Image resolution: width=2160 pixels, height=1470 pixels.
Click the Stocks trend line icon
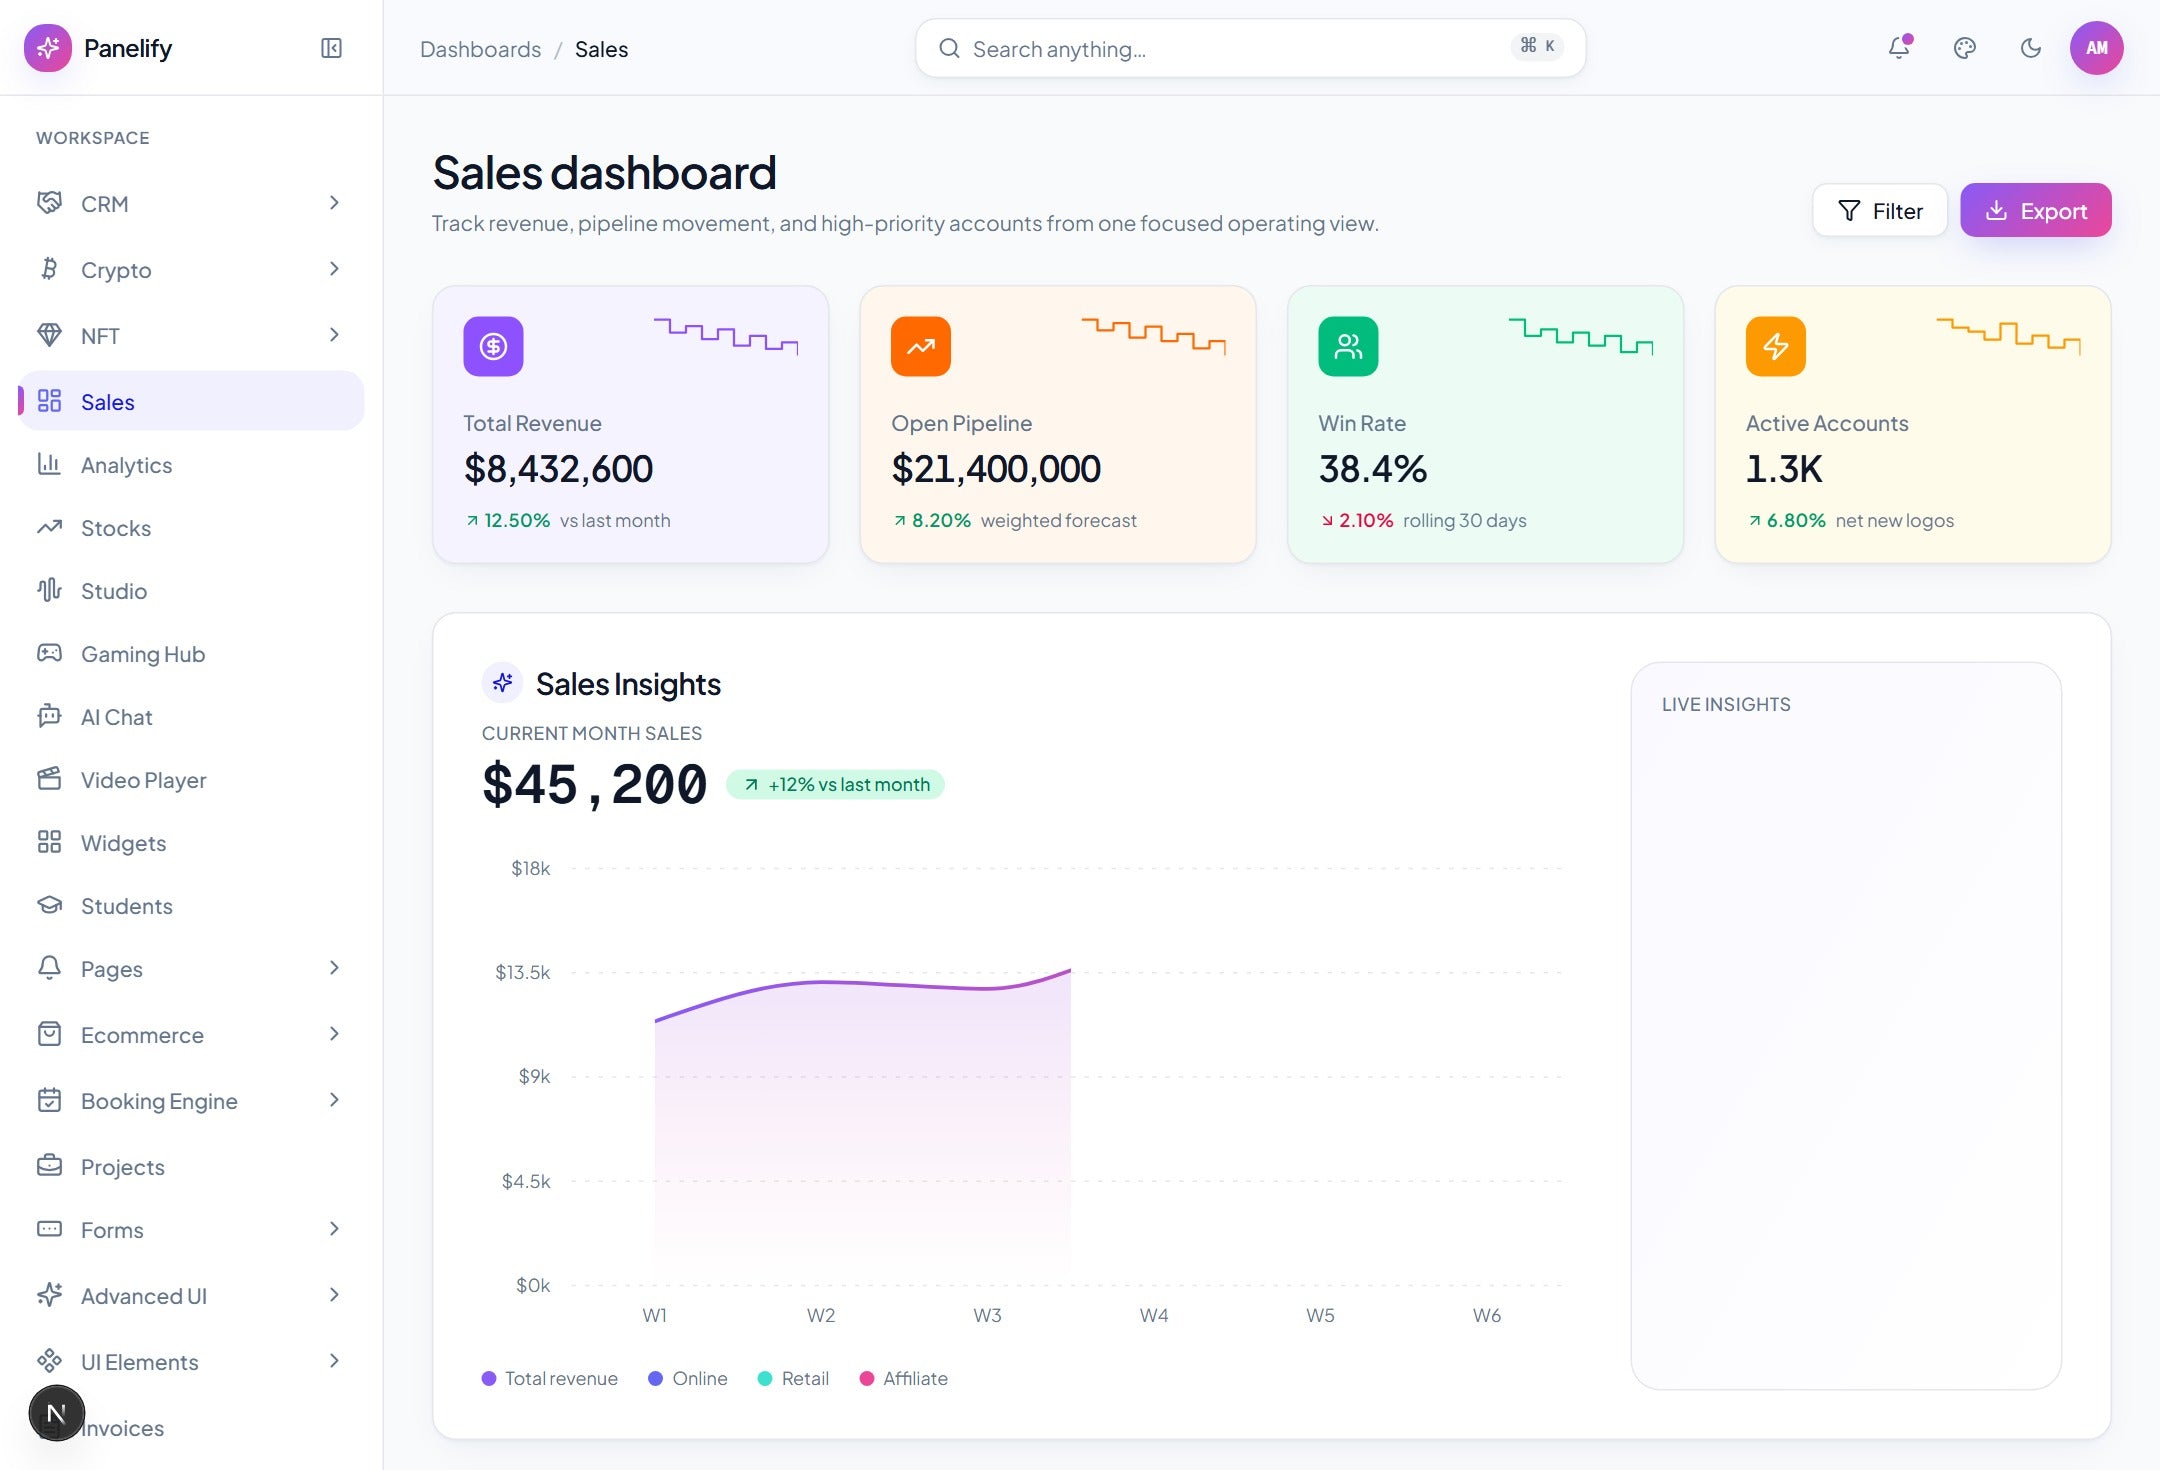49,527
